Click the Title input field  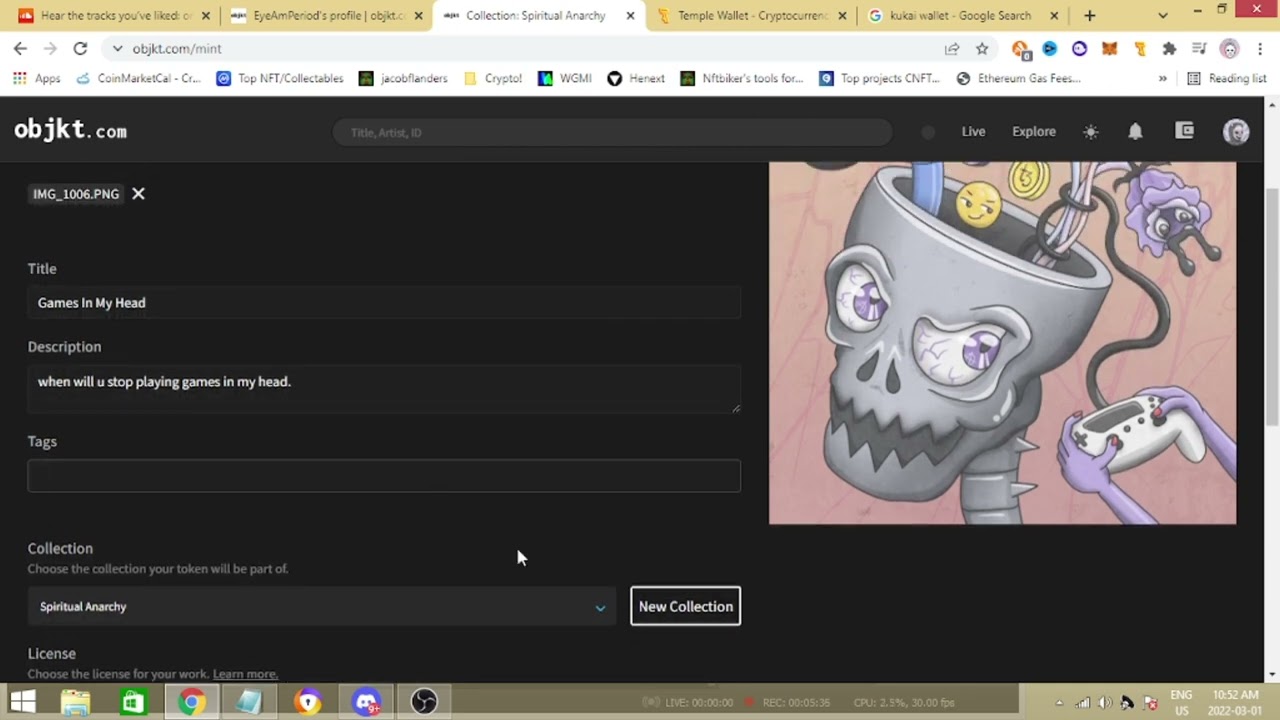pos(384,303)
